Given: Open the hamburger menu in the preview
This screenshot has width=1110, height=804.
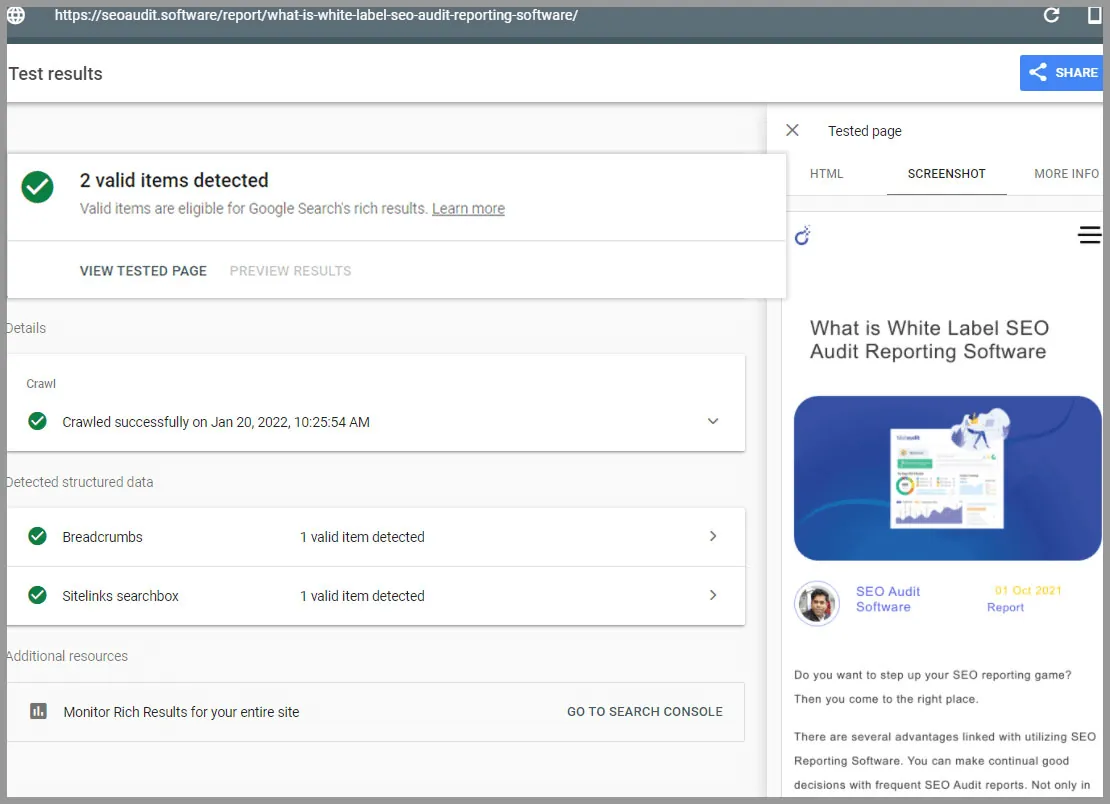Looking at the screenshot, I should [1089, 235].
